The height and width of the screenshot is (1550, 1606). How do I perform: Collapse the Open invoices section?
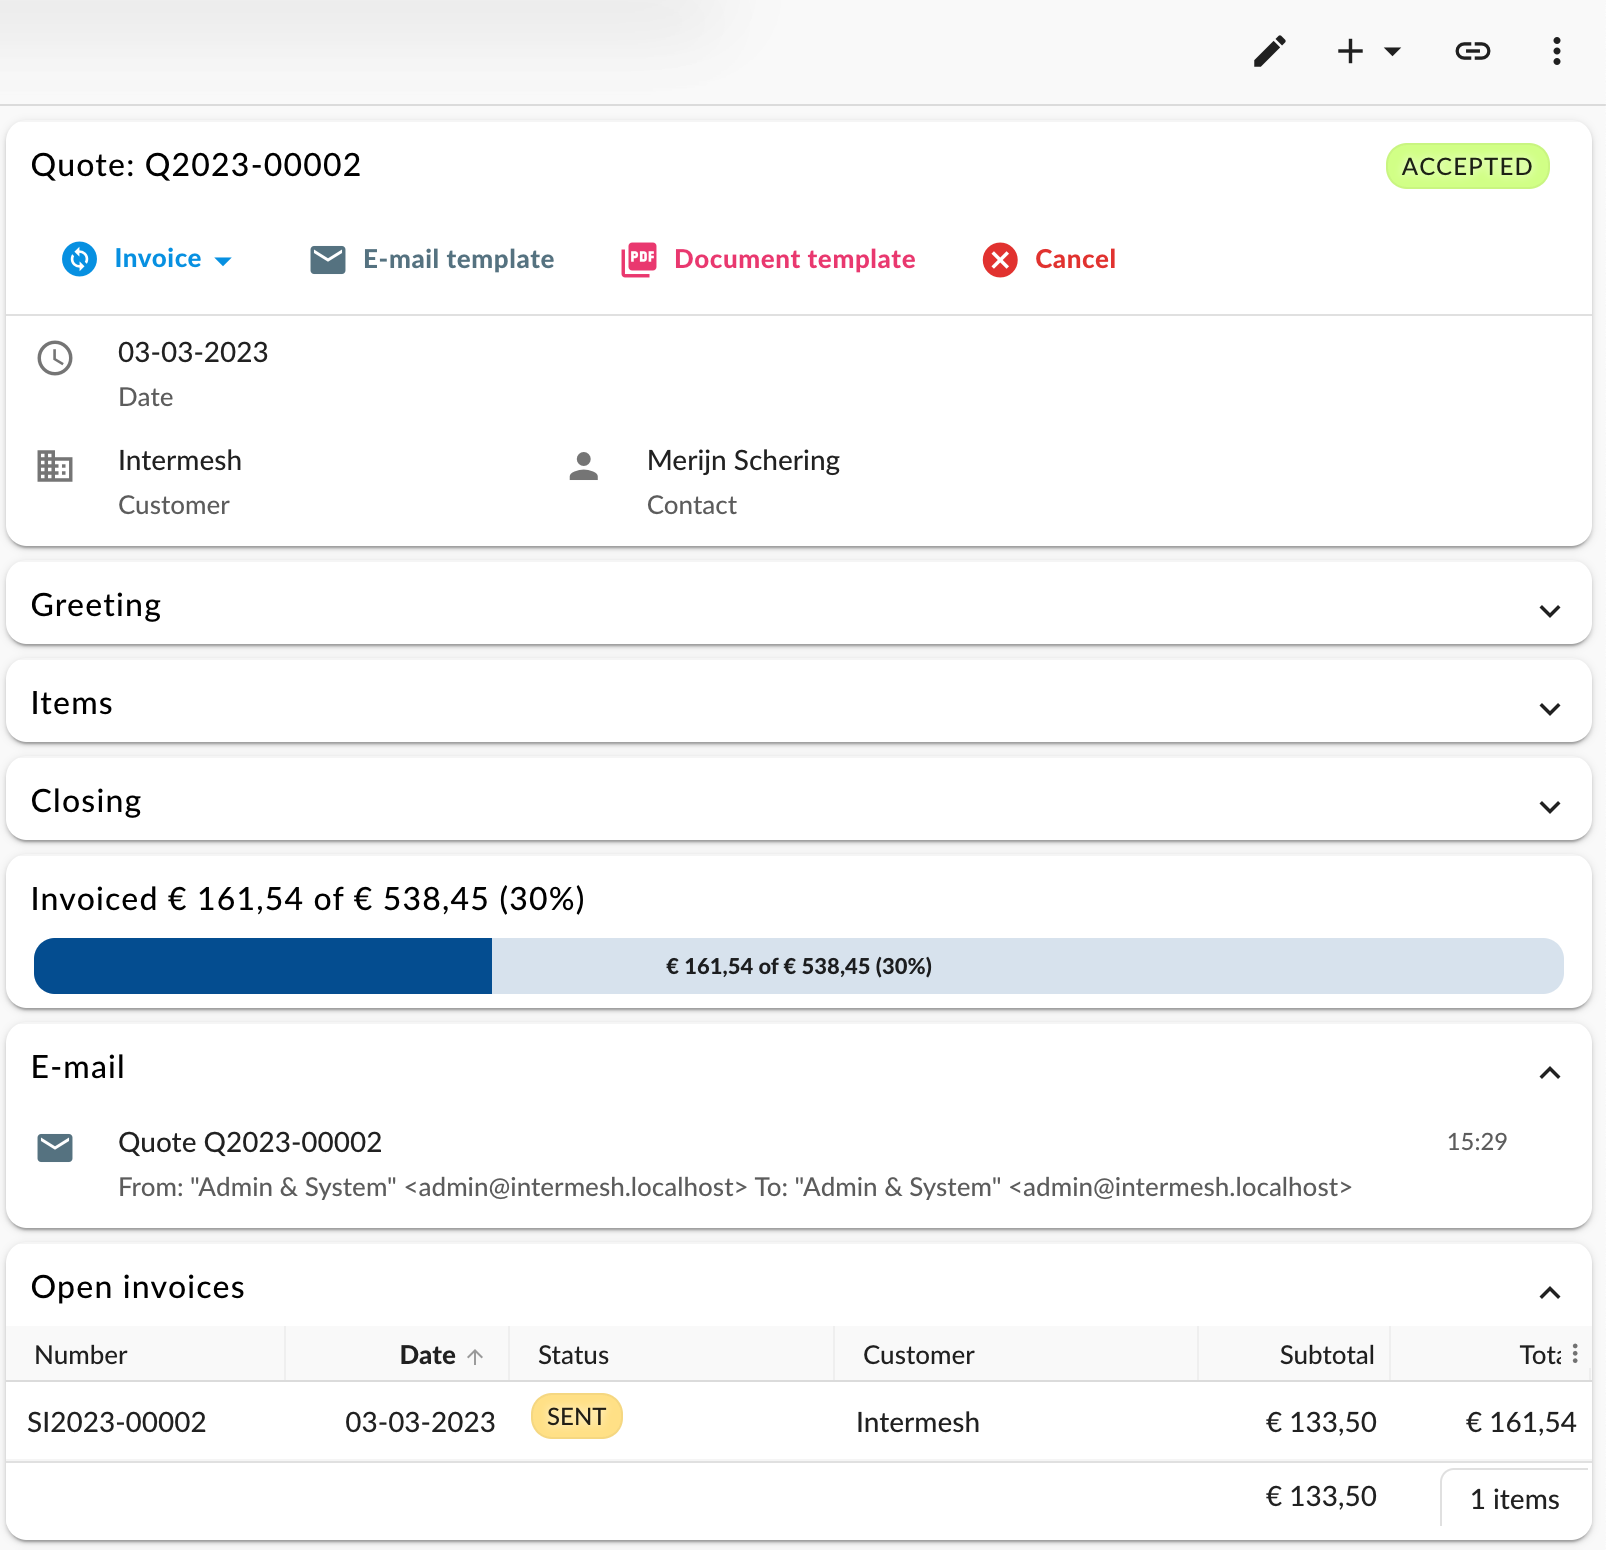point(1550,1293)
